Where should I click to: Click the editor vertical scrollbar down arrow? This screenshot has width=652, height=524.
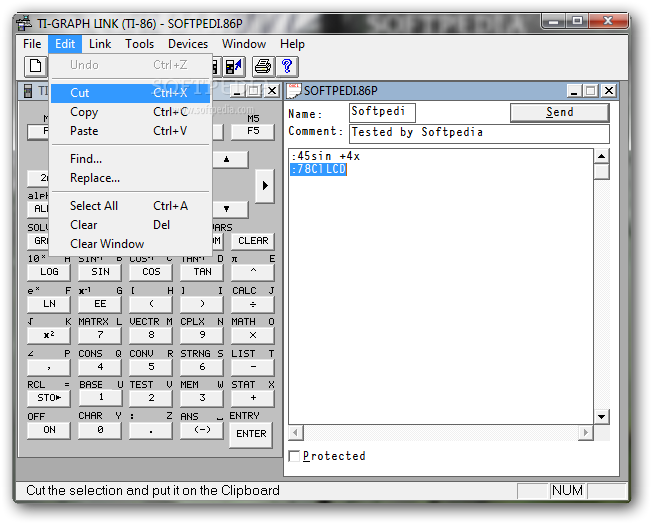coord(601,416)
